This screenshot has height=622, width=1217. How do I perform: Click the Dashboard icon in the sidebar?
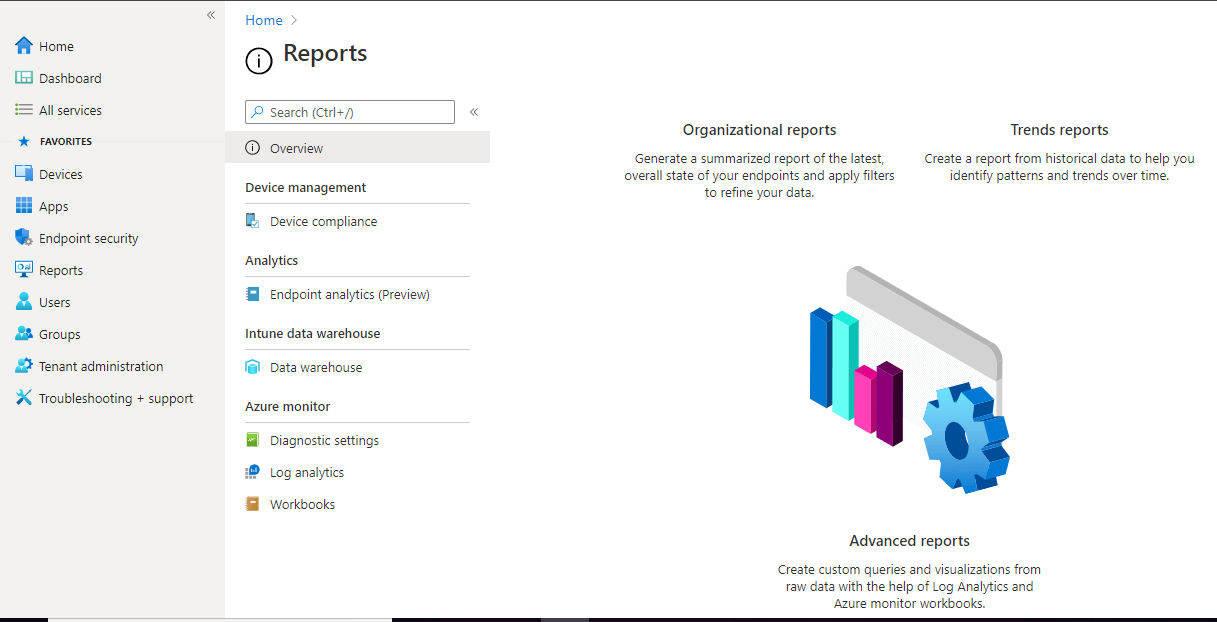[x=24, y=78]
